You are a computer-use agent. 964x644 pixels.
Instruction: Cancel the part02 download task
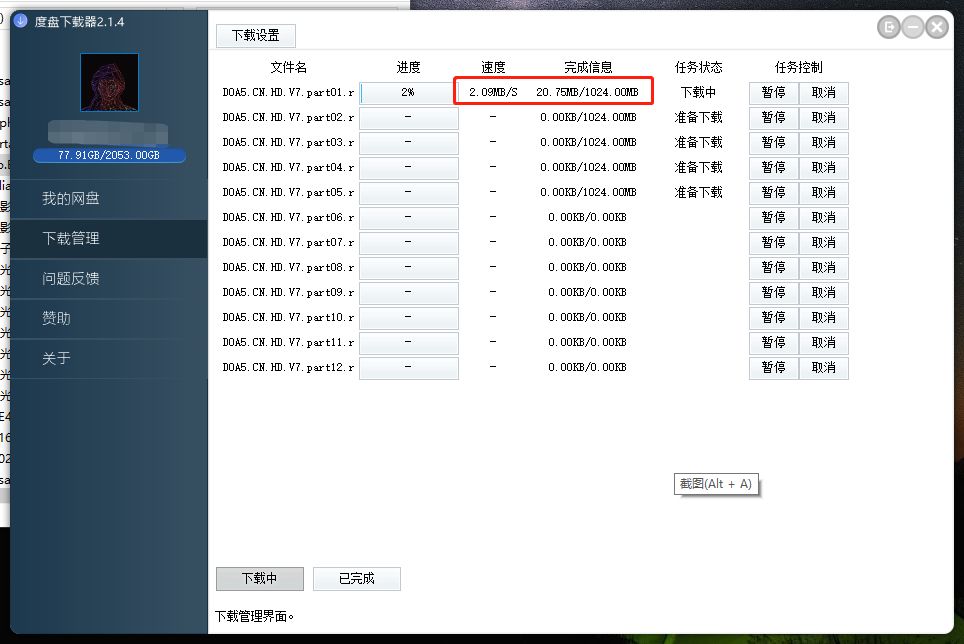(x=824, y=117)
